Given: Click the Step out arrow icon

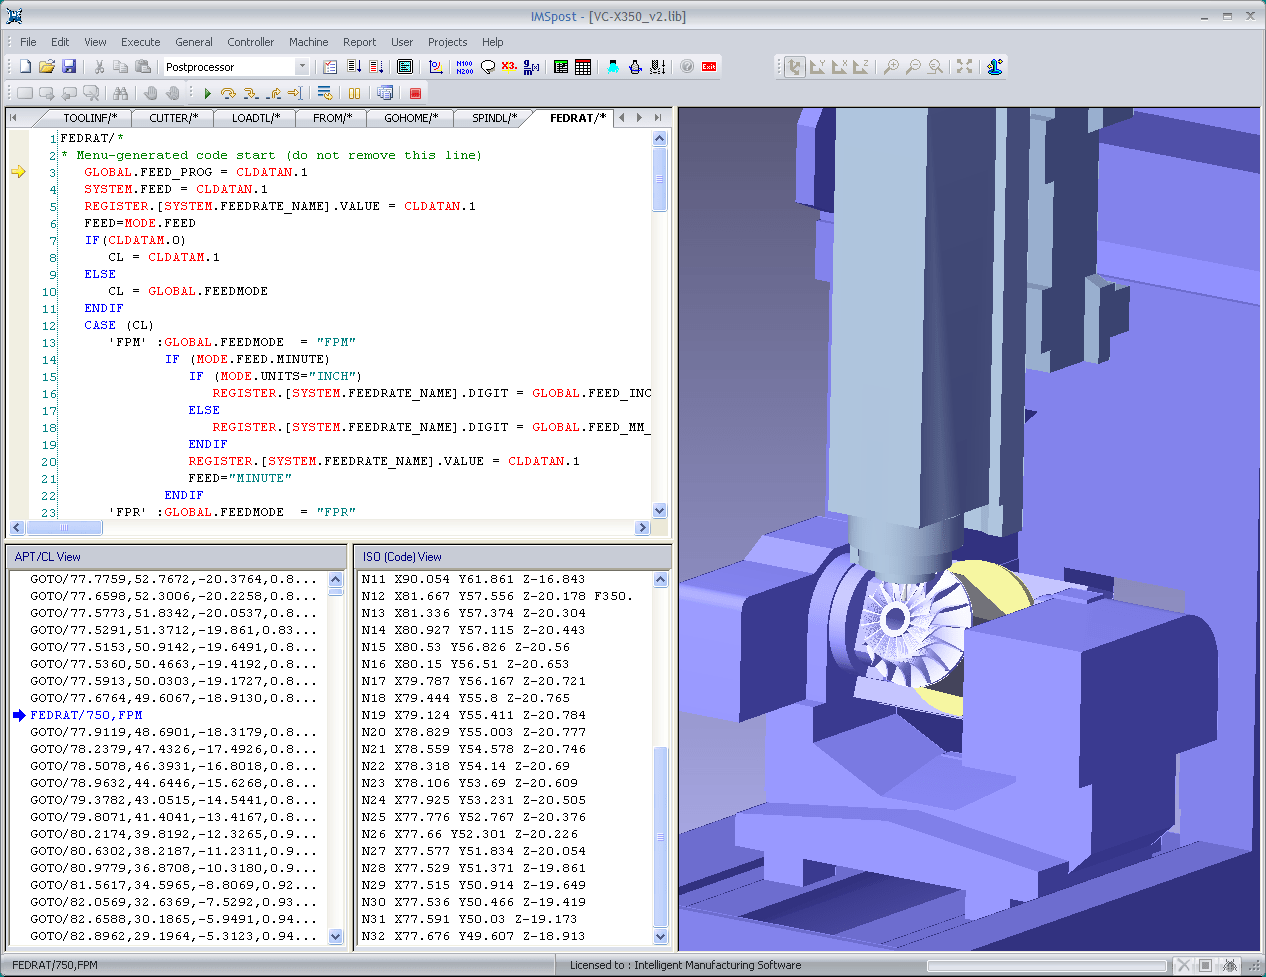Looking at the screenshot, I should [272, 93].
